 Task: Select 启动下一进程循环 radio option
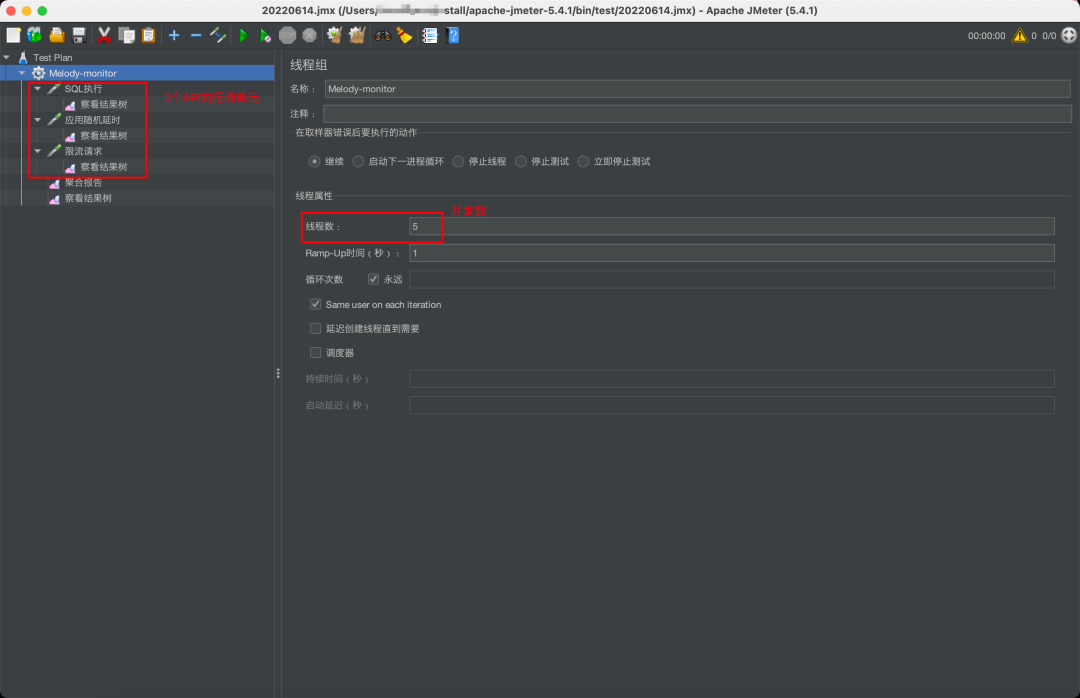[358, 161]
